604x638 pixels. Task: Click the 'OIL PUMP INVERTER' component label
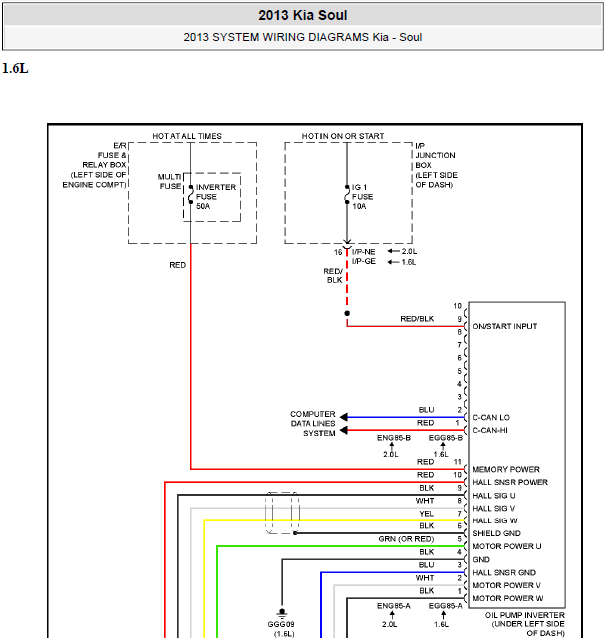tap(525, 615)
